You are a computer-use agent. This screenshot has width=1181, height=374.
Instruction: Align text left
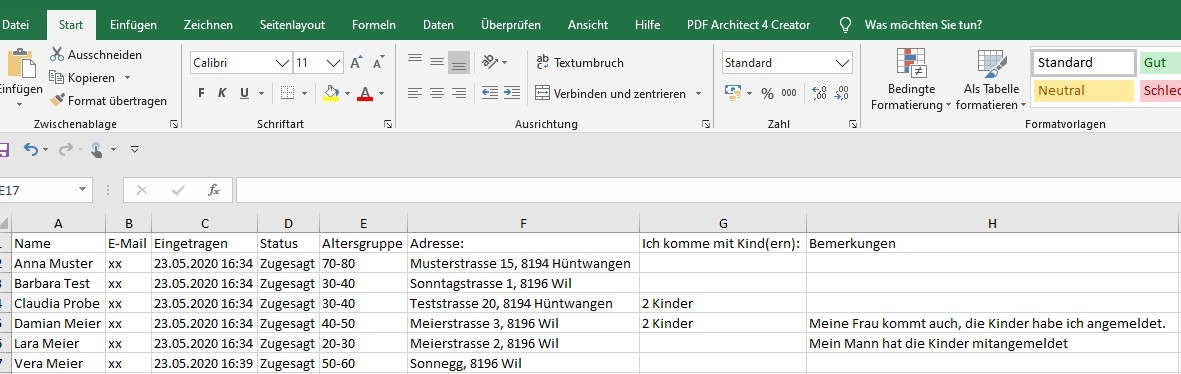(415, 93)
